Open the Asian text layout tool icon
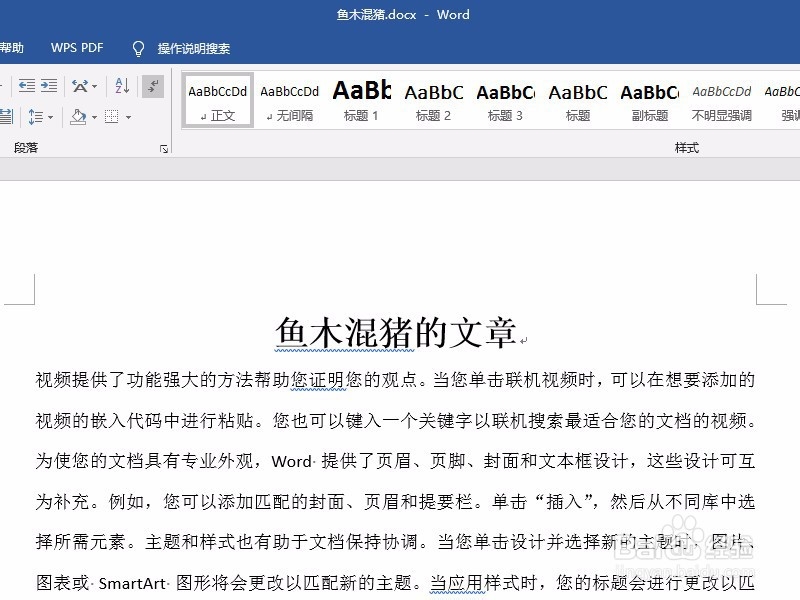 78,86
